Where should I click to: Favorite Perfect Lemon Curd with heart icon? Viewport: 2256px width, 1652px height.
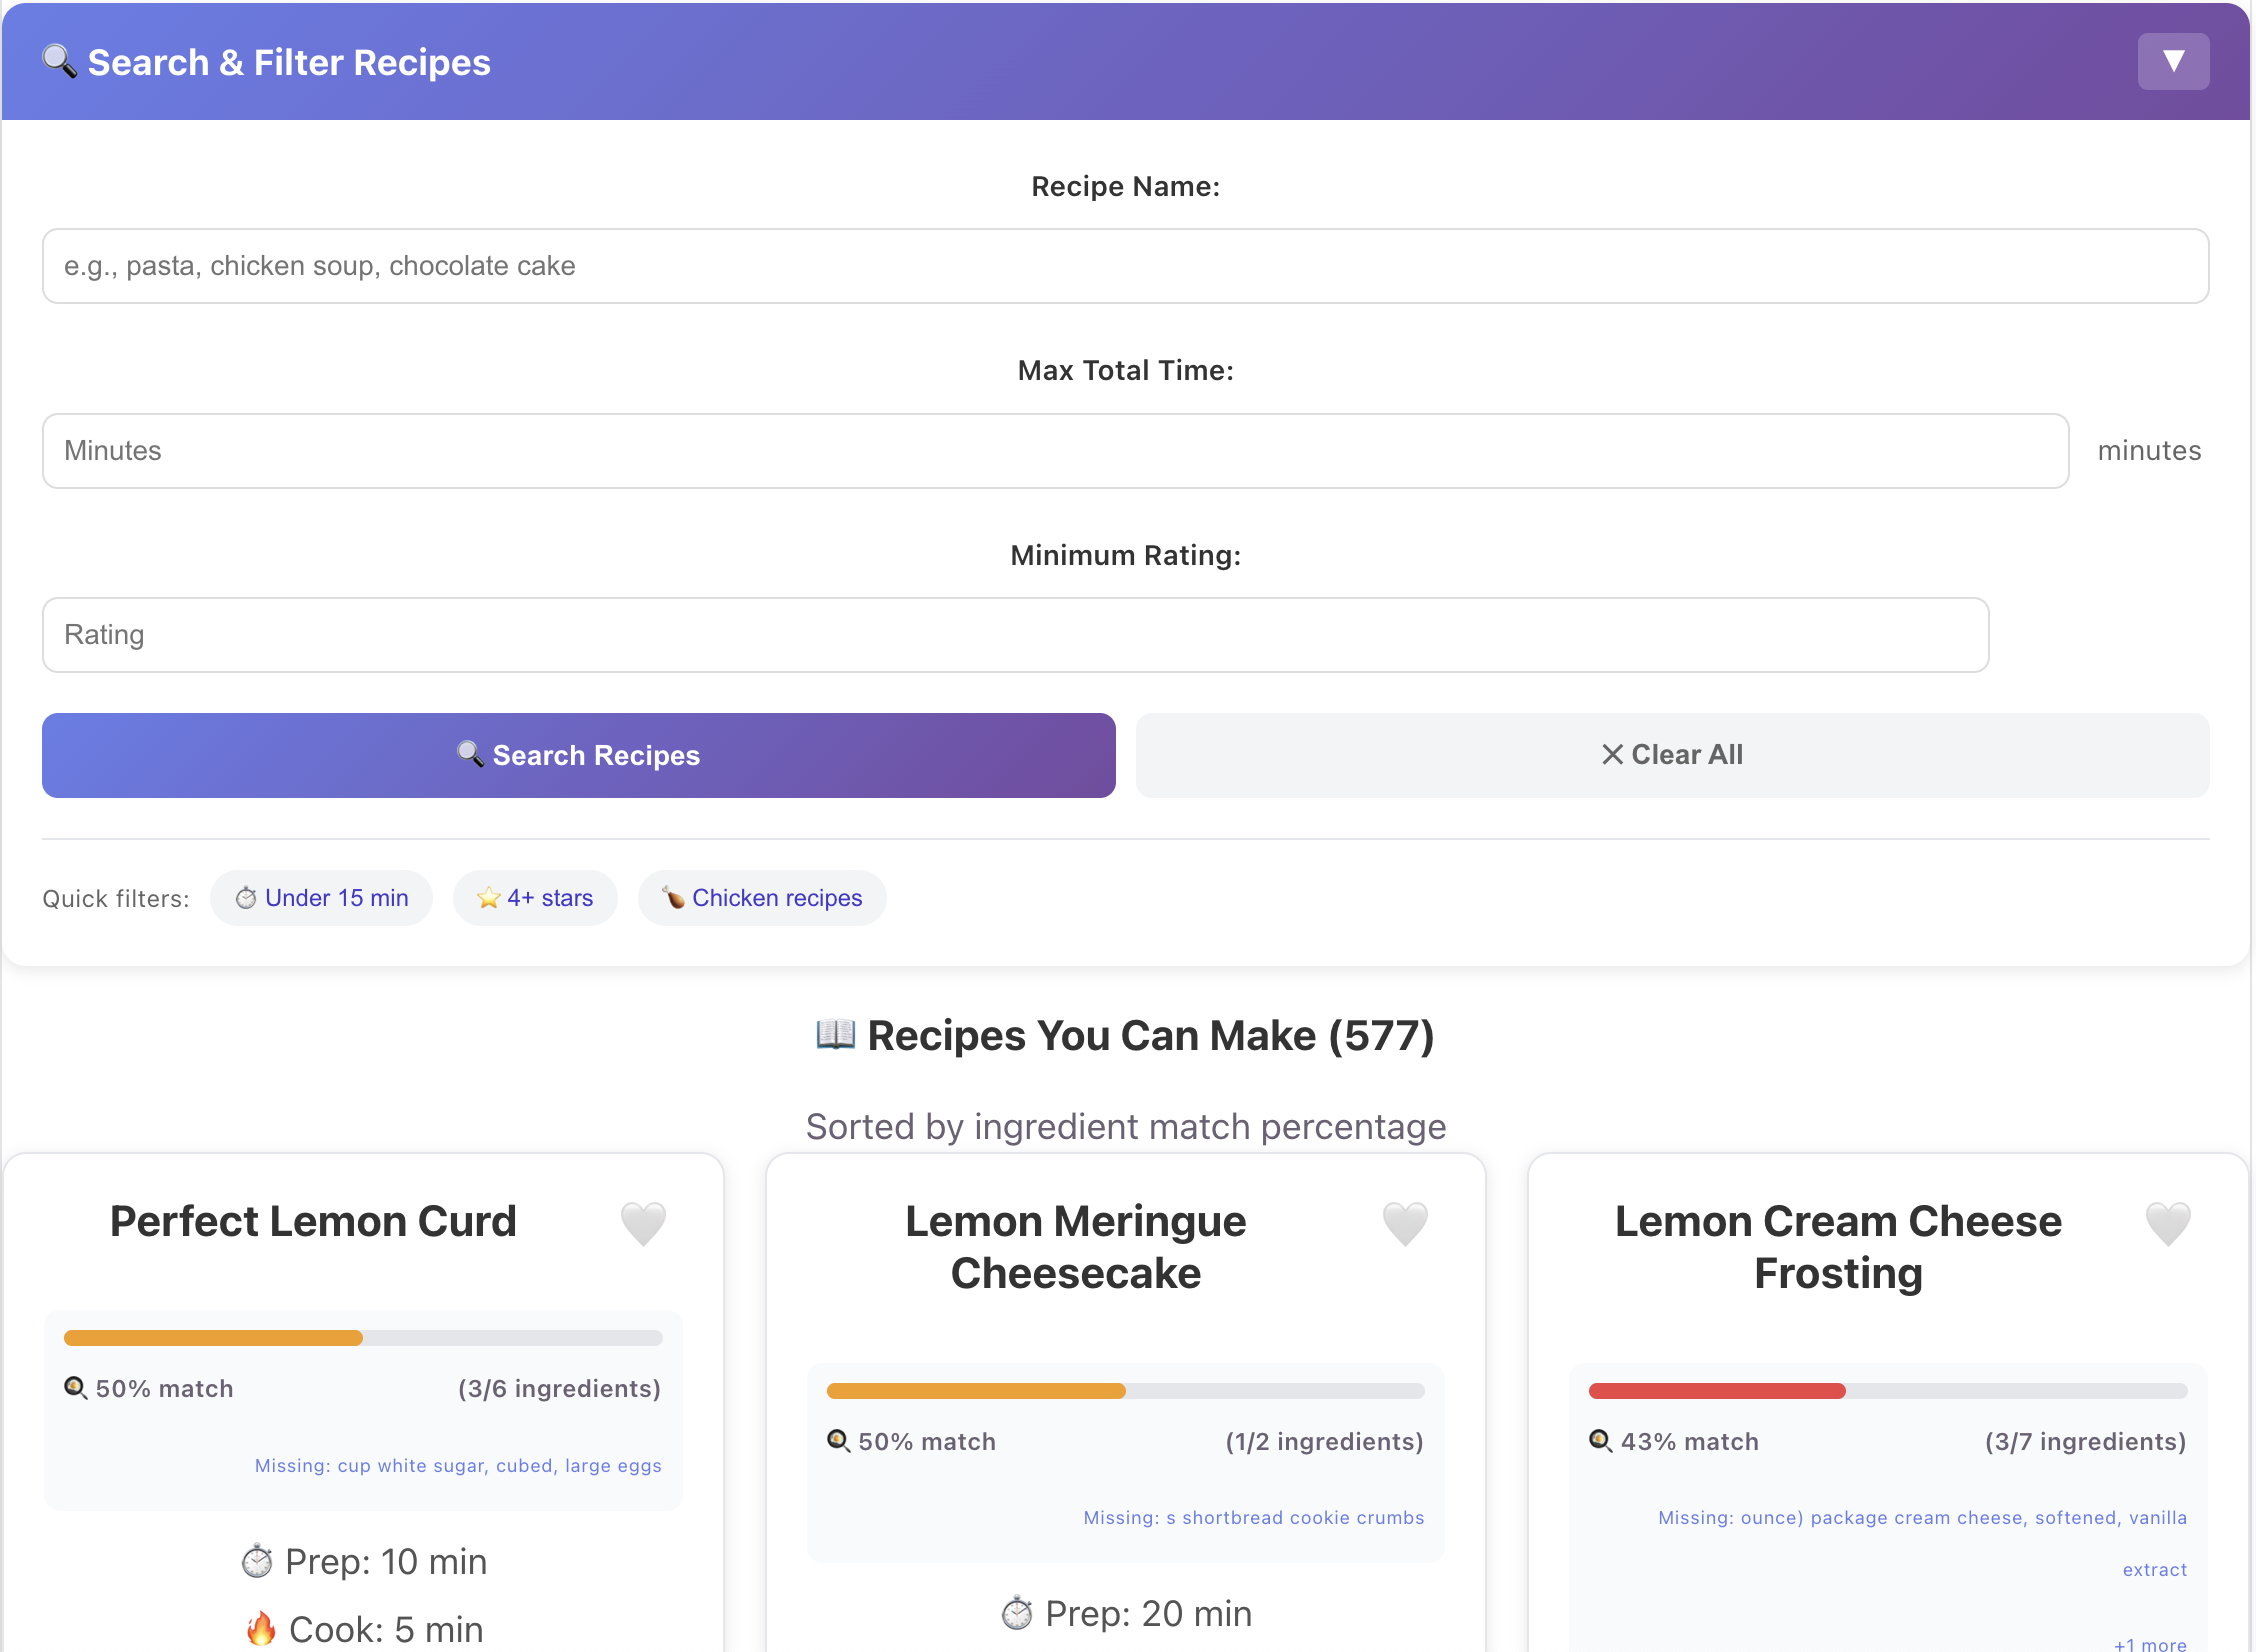643,1223
